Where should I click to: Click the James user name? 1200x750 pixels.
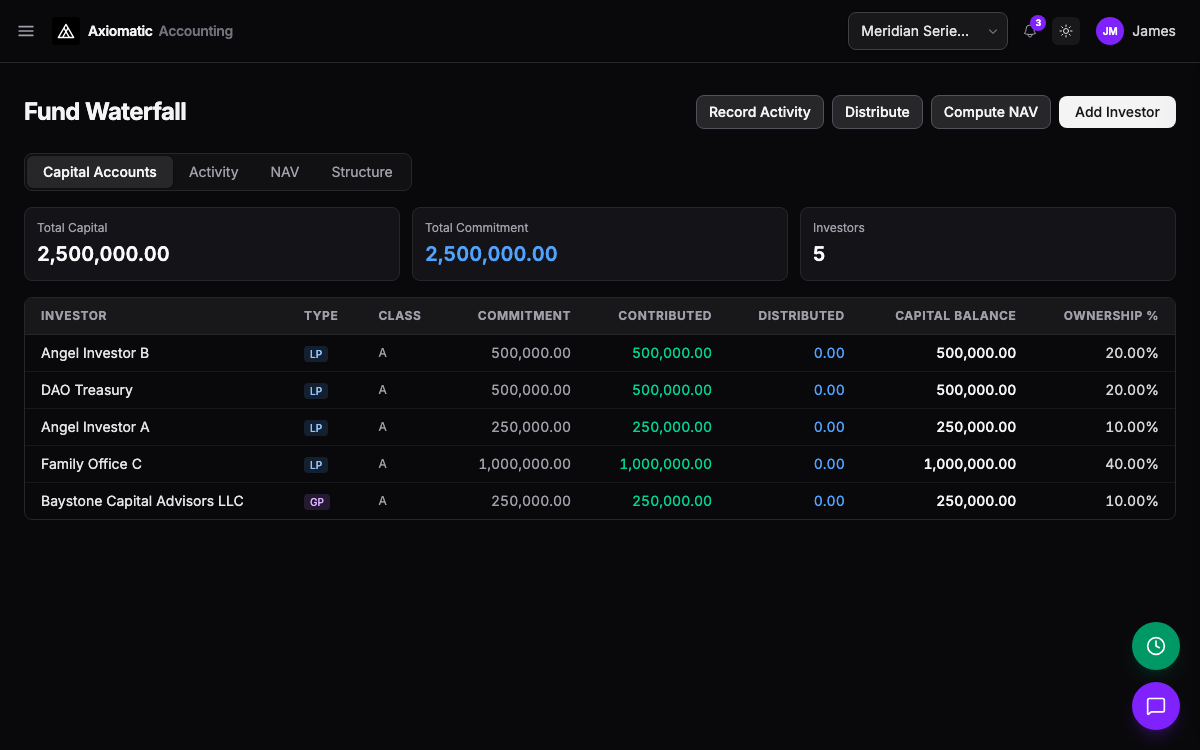(1154, 31)
